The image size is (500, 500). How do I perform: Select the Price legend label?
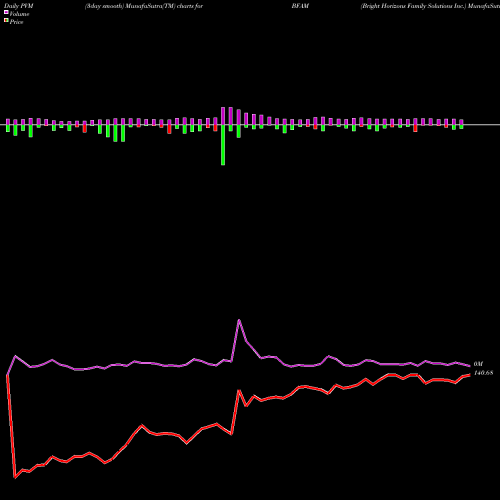tap(16, 22)
